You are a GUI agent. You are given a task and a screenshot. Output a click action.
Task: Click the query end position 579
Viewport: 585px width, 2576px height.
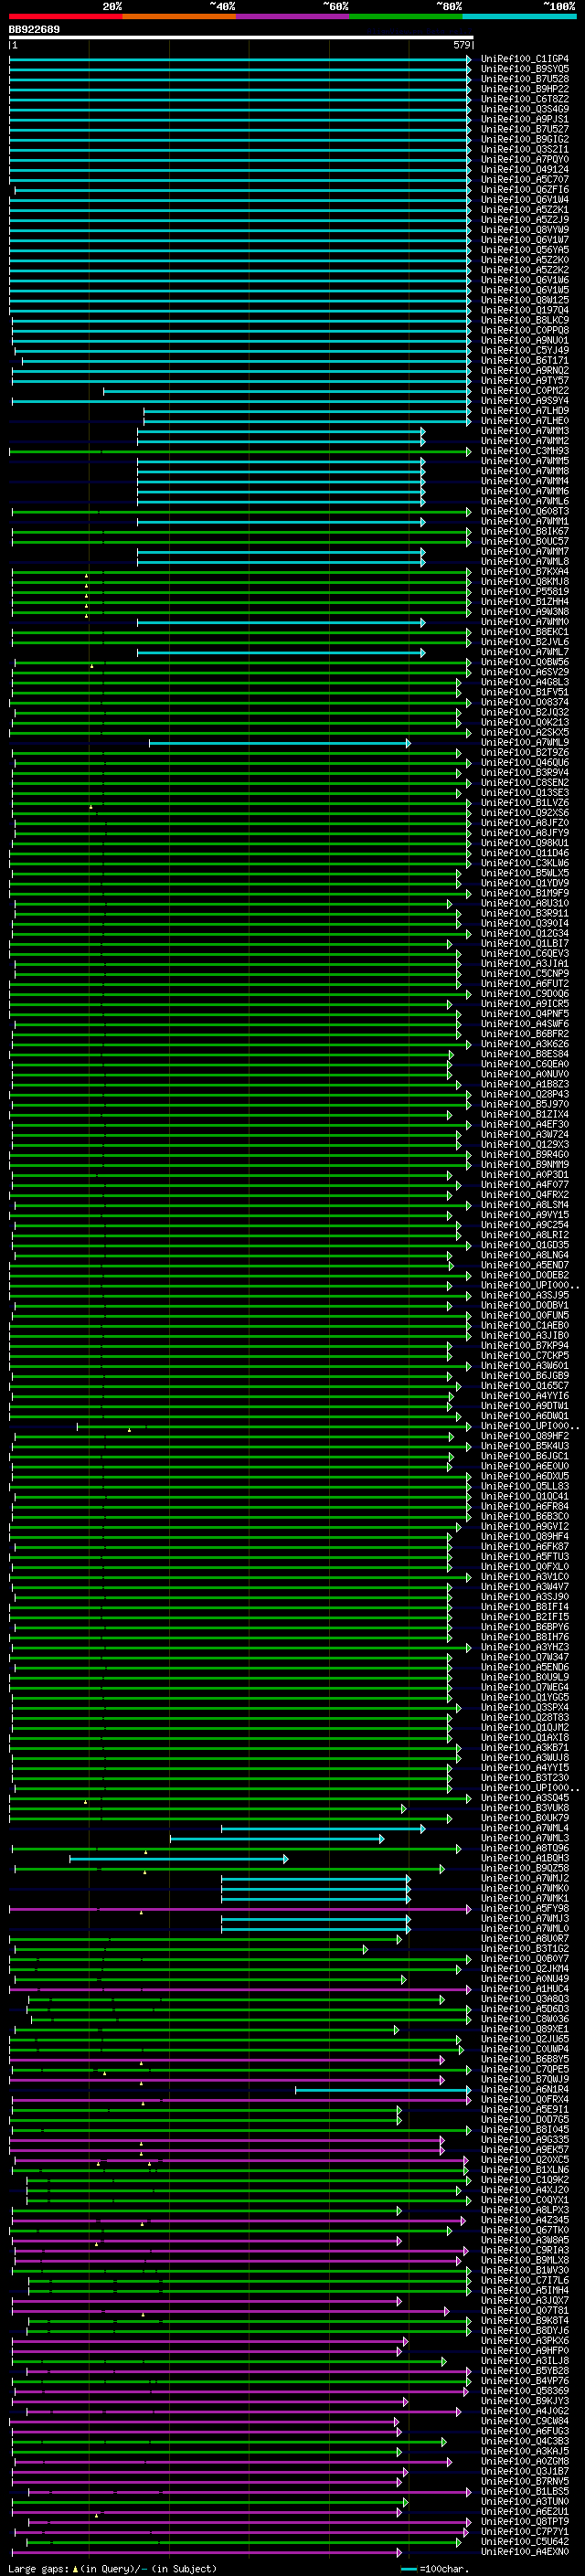tap(462, 45)
